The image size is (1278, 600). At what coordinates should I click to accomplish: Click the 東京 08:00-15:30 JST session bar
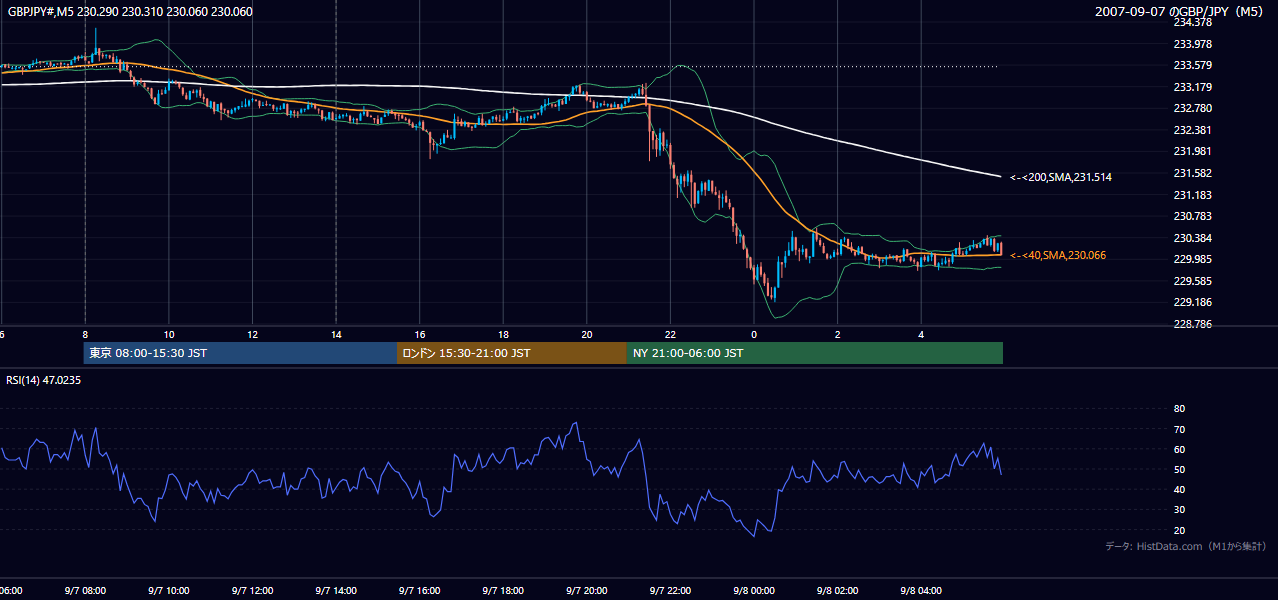click(x=240, y=353)
